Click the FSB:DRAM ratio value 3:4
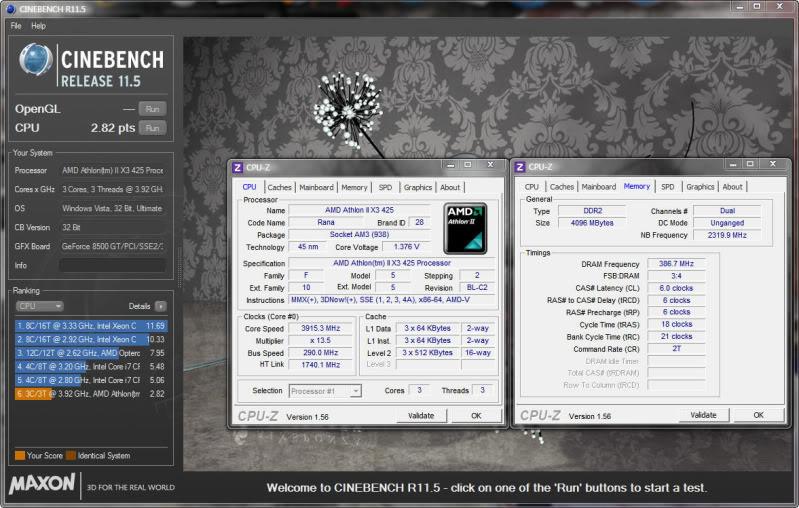This screenshot has height=508, width=799. tap(676, 276)
